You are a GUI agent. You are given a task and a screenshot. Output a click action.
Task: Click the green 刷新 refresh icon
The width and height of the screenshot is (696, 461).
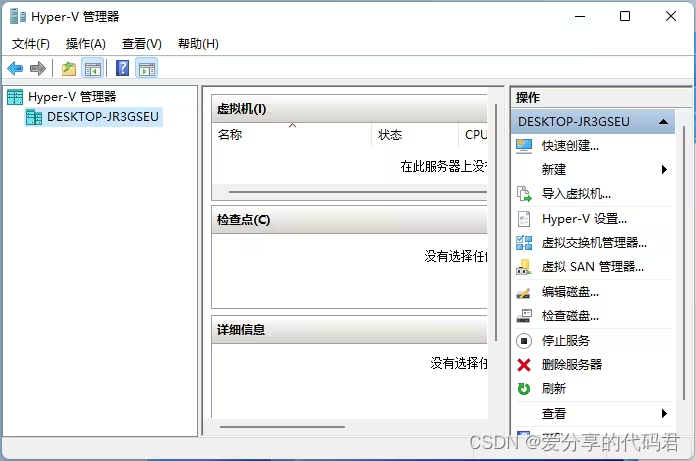[x=524, y=389]
